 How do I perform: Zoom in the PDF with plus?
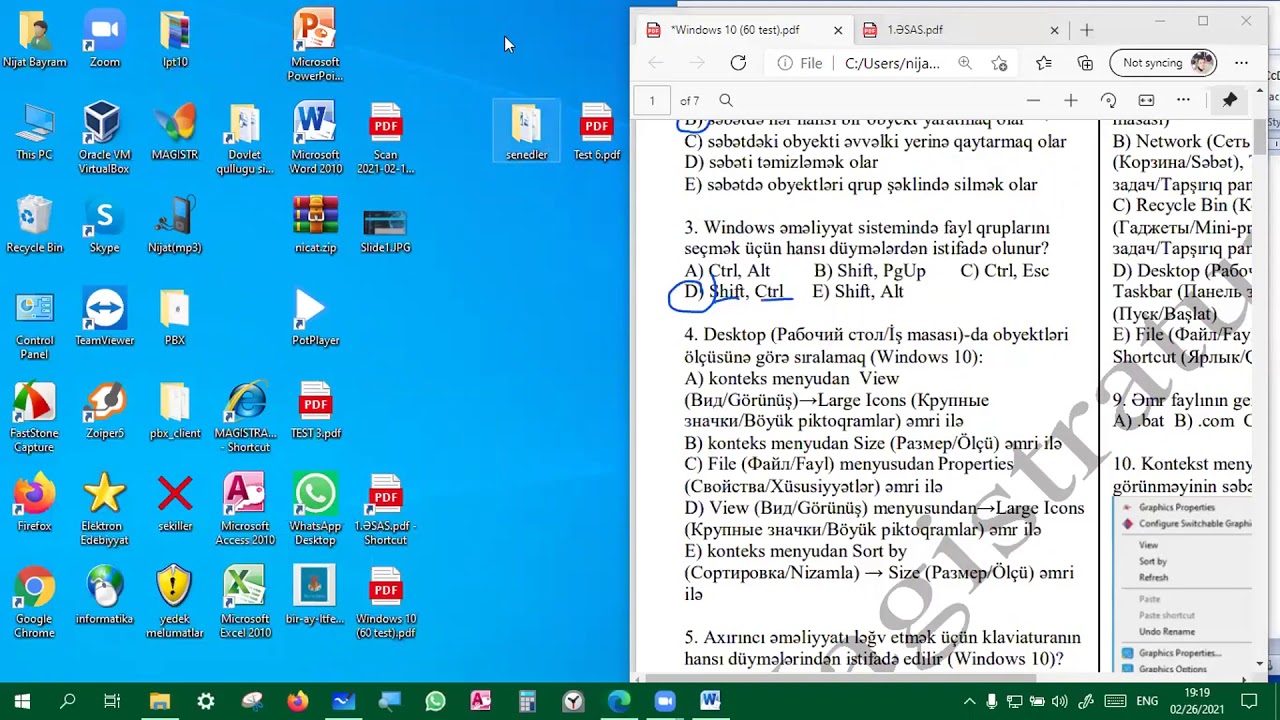coord(1070,100)
